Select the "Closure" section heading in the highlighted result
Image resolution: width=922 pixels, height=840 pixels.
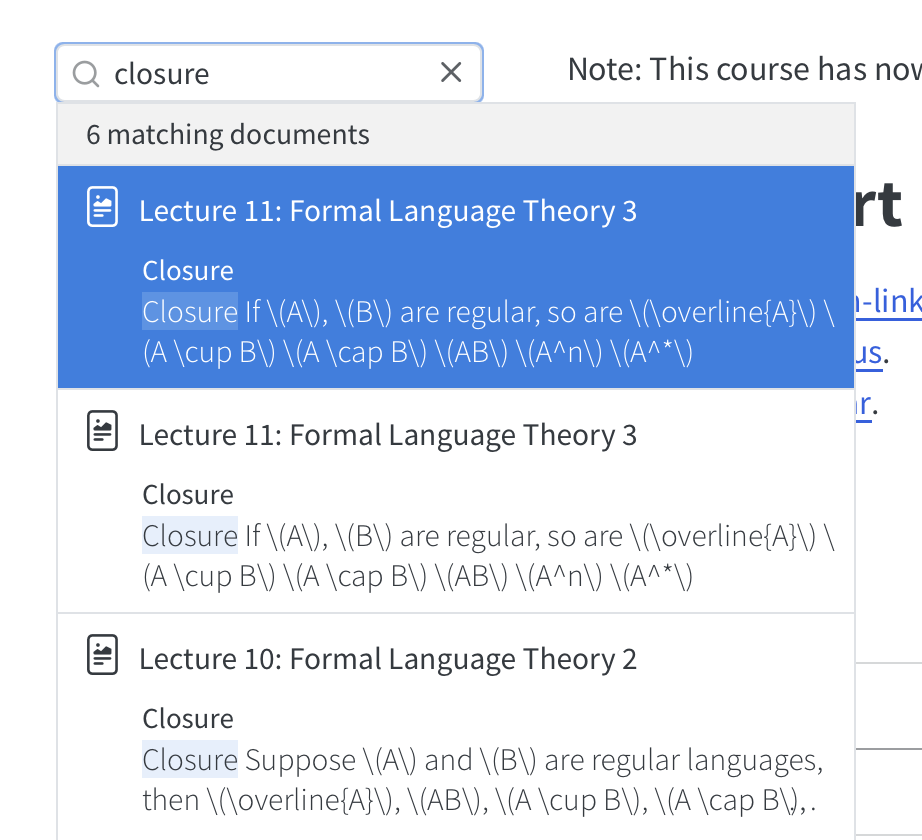(188, 271)
